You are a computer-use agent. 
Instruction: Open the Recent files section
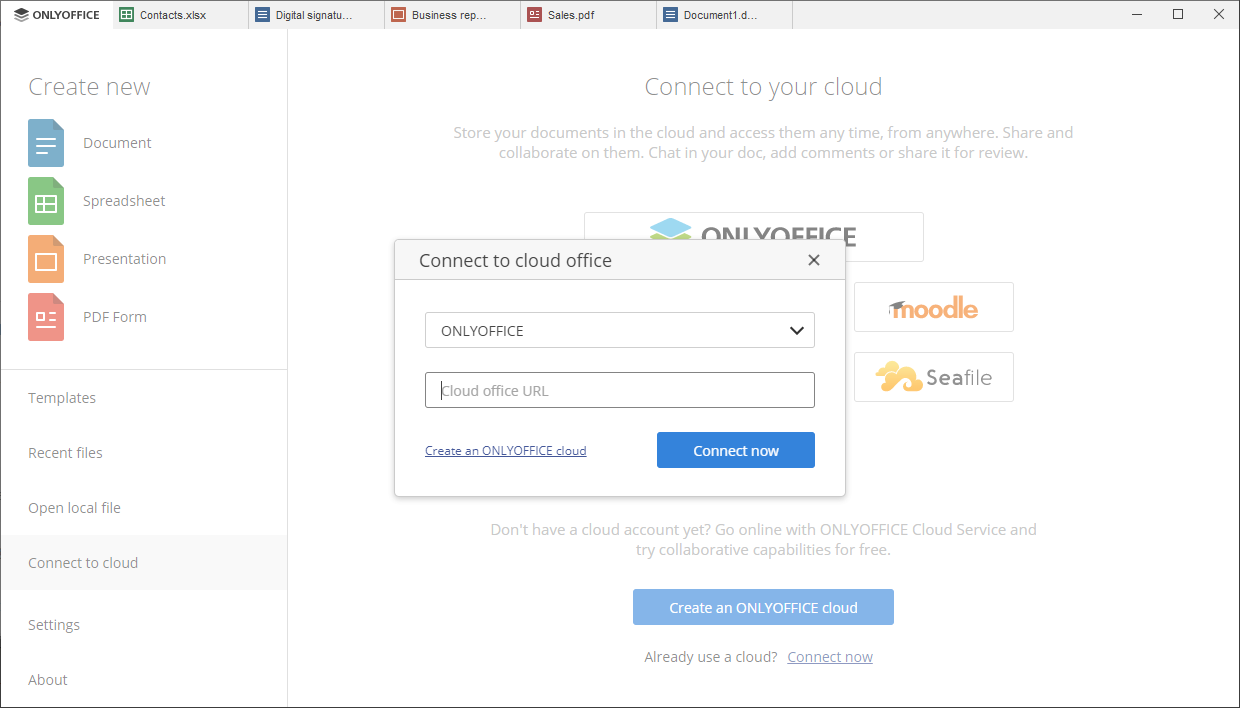tap(144, 453)
